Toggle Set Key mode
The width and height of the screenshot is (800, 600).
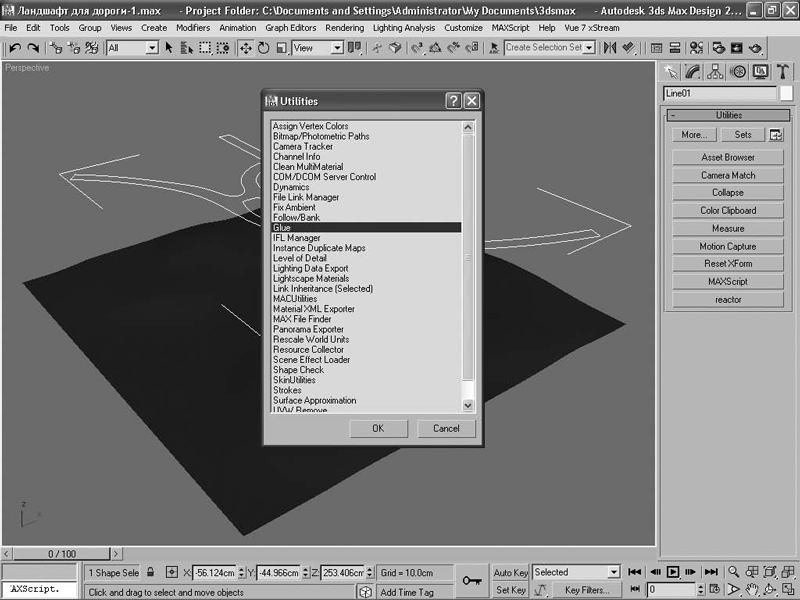tap(510, 590)
